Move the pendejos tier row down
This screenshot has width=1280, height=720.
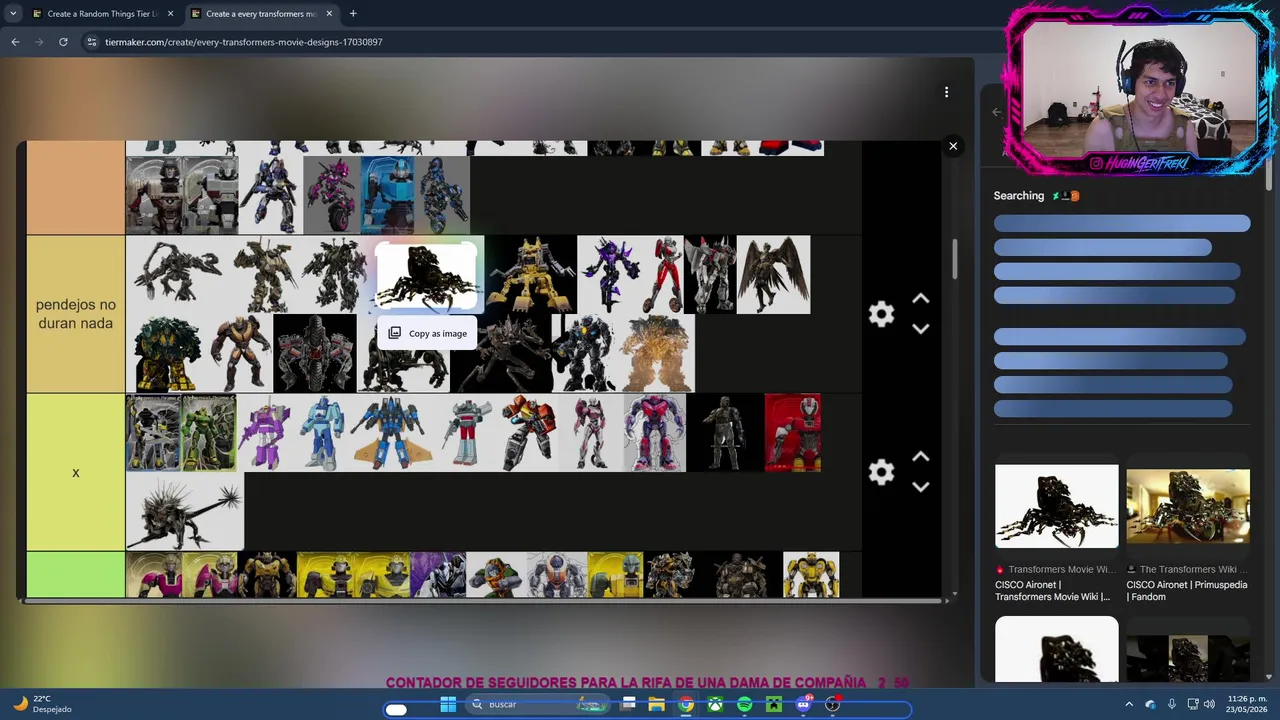pos(921,329)
